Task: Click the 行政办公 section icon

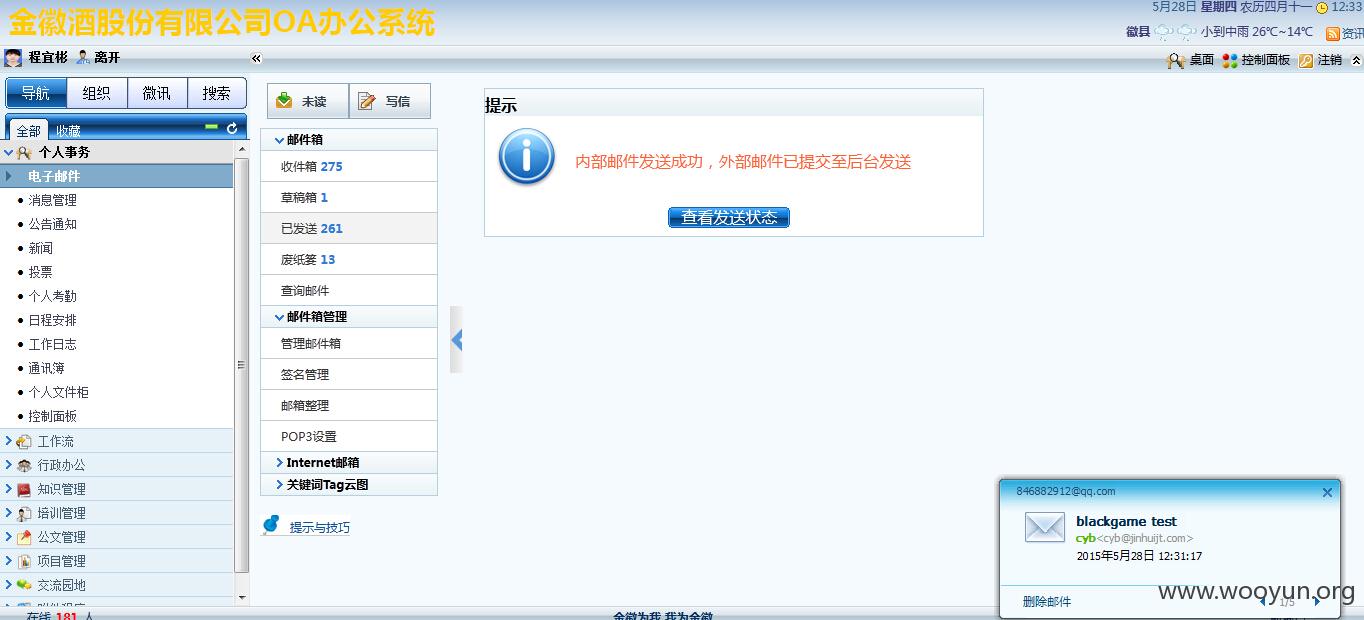Action: point(24,465)
